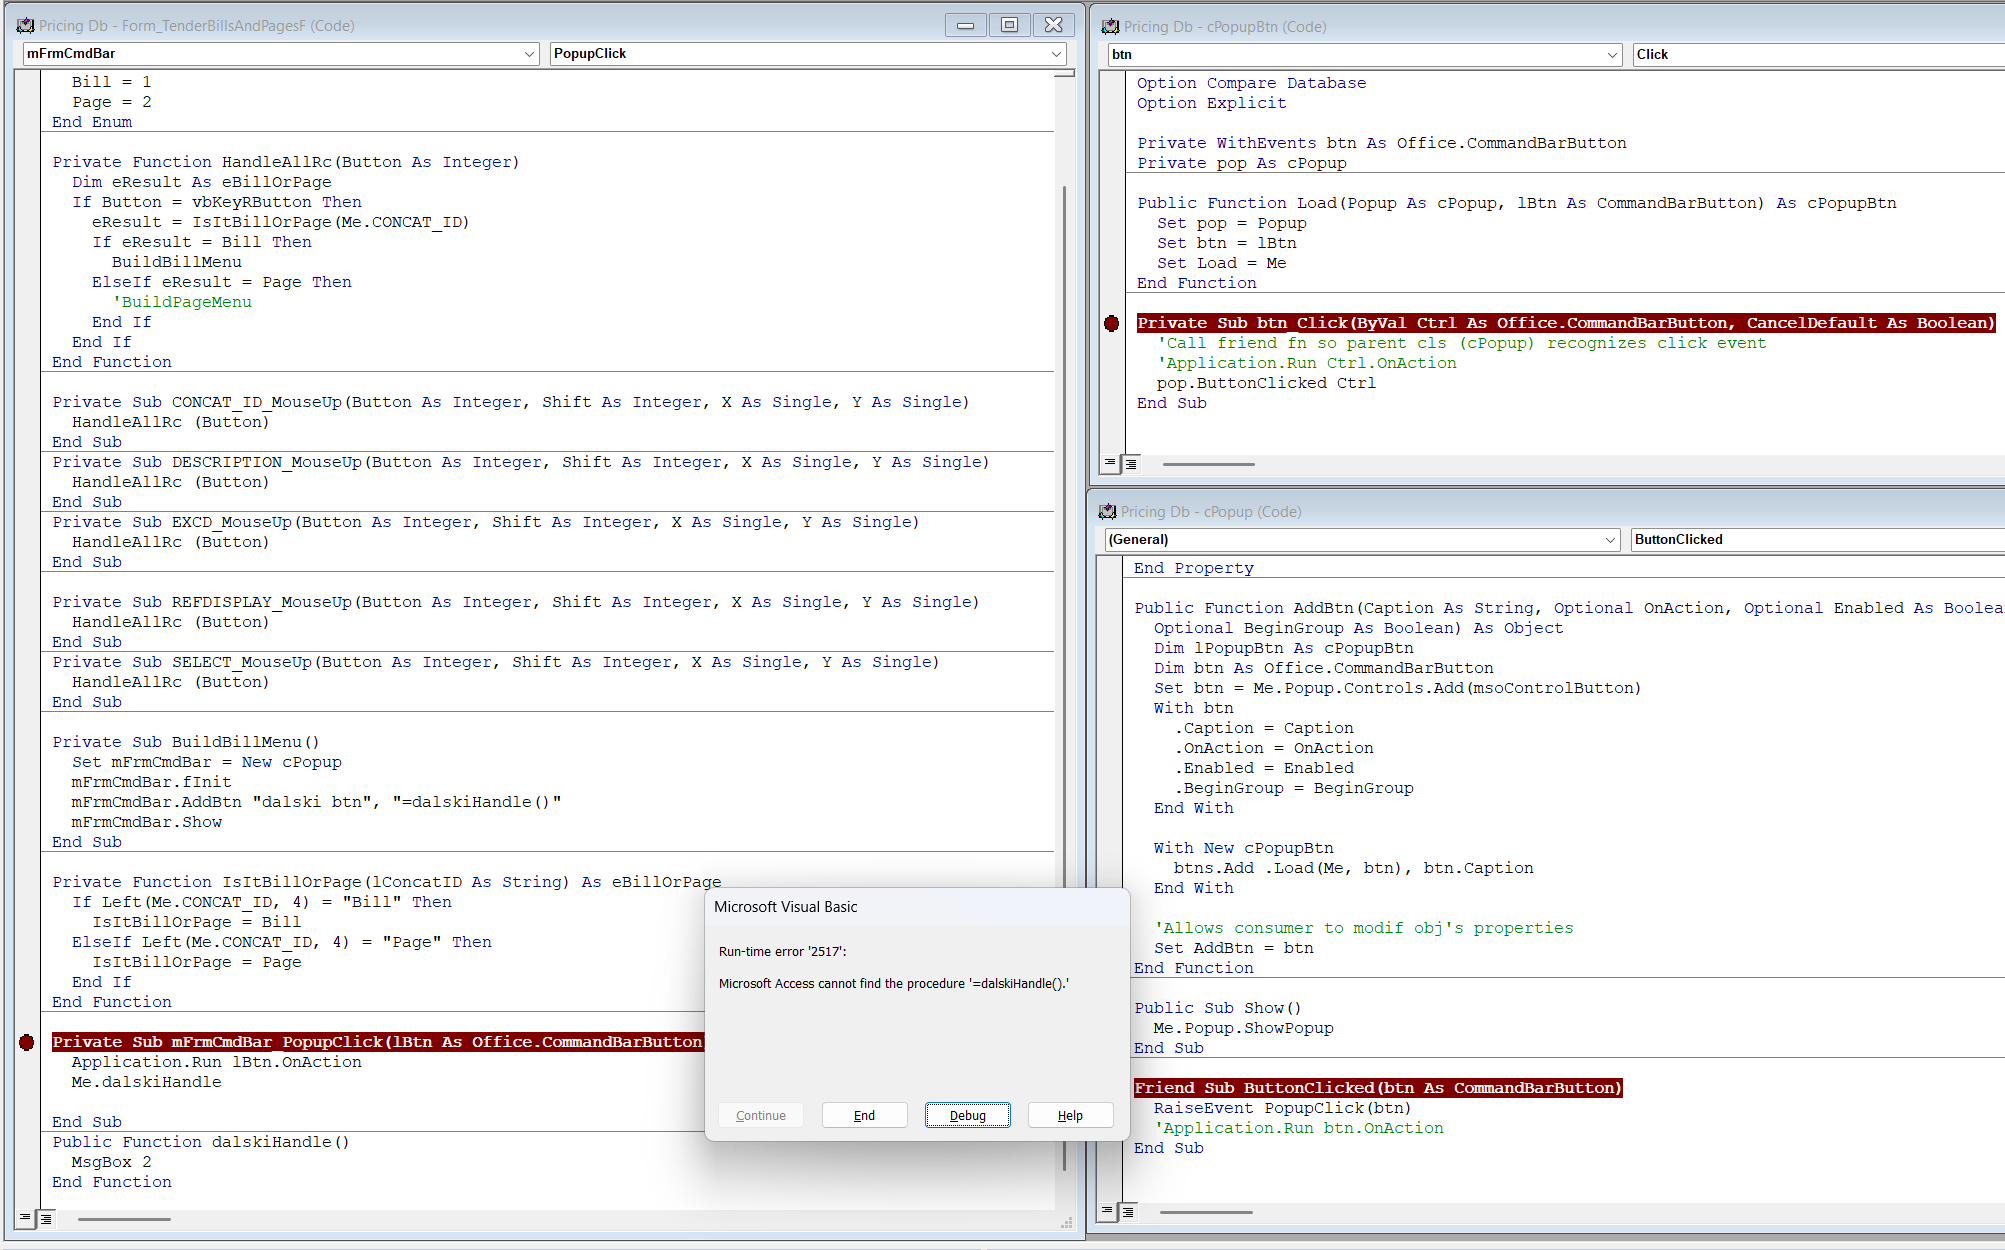Click the highlighted 'Friend Sub ButtonClicked' line
2005x1250 pixels.
[x=1378, y=1088]
